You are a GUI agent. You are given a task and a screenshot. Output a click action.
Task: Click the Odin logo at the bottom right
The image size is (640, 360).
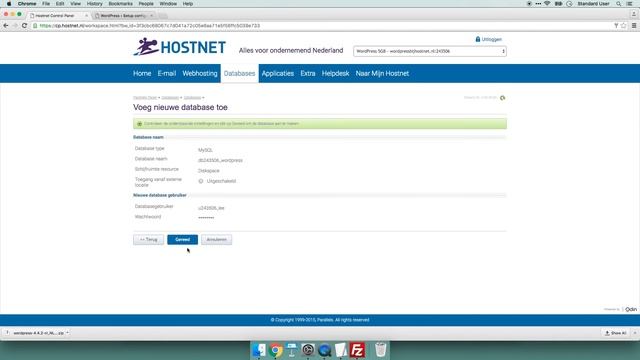pos(631,309)
